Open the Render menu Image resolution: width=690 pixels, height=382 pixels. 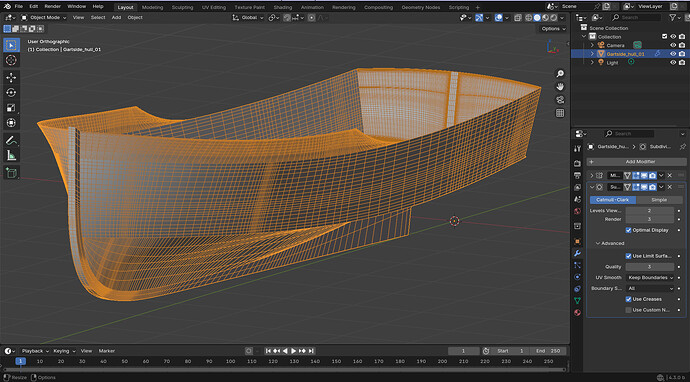[x=52, y=7]
